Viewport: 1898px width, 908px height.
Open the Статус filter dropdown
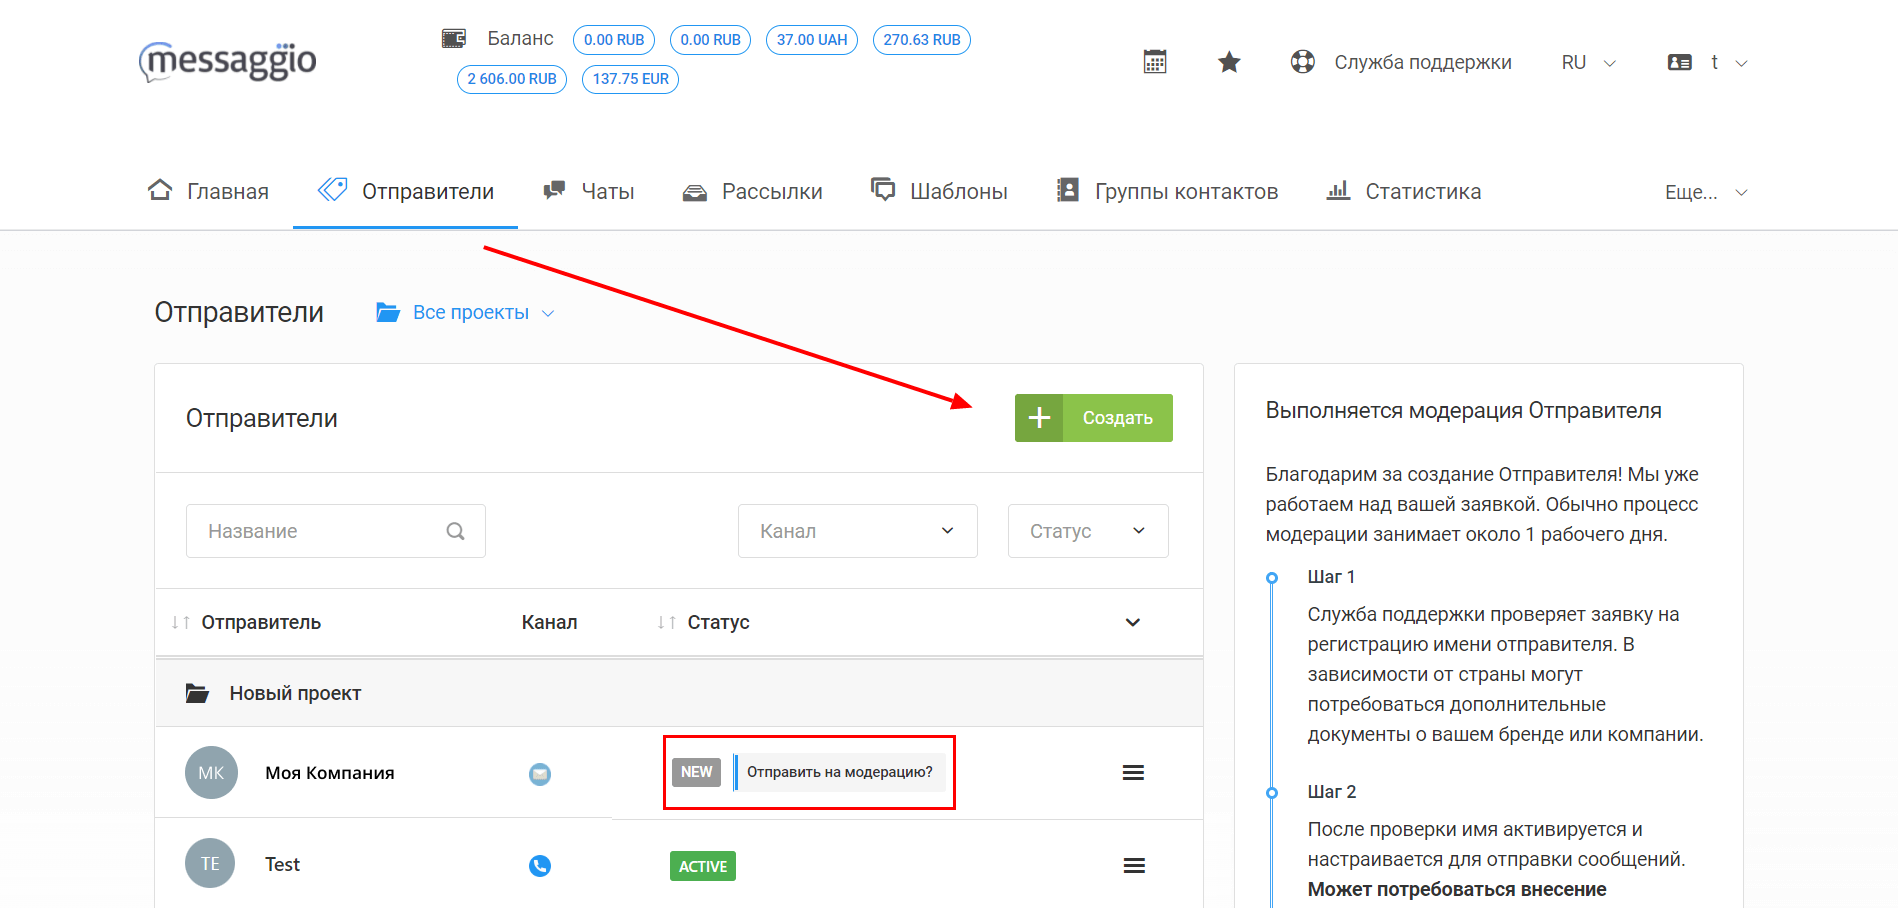tap(1088, 531)
